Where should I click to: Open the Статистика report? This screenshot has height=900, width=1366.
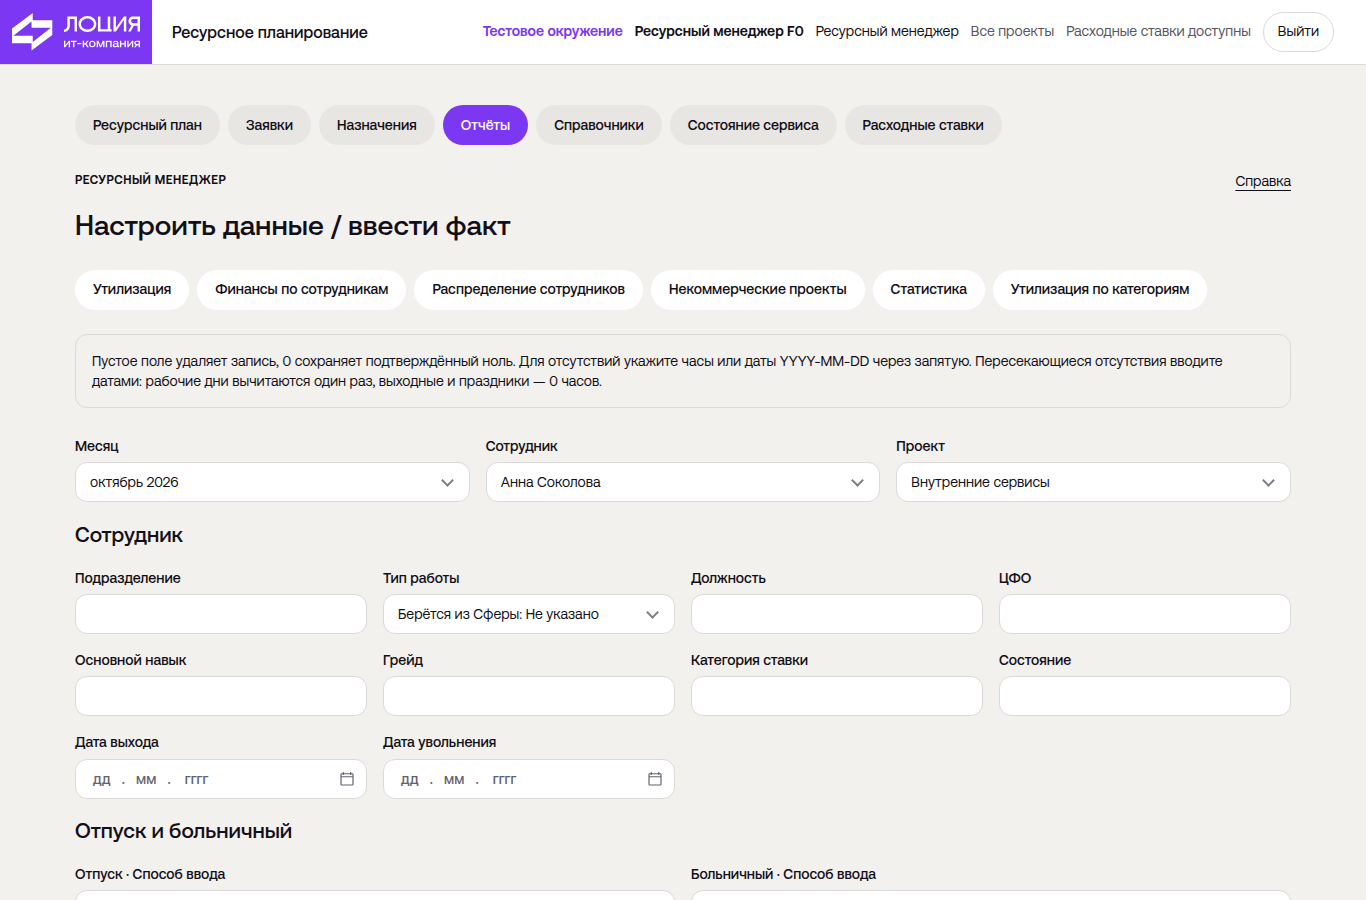(929, 290)
